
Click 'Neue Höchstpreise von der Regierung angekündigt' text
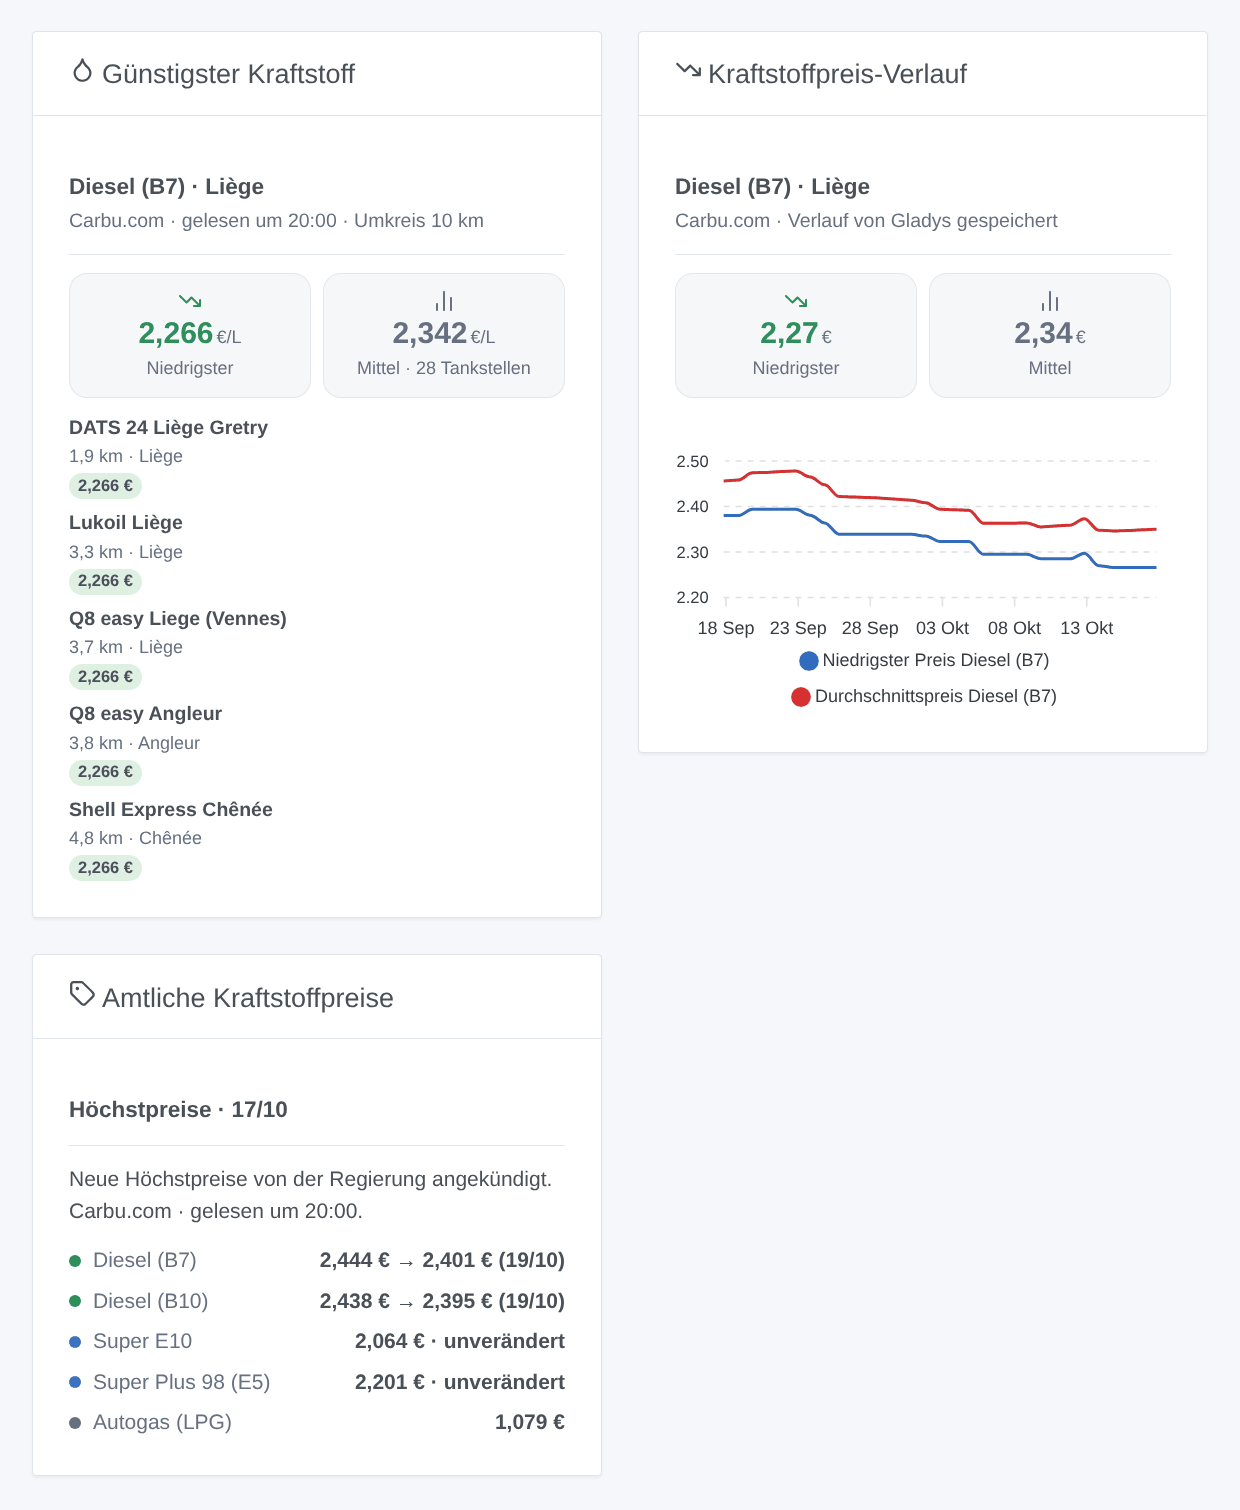click(310, 1179)
